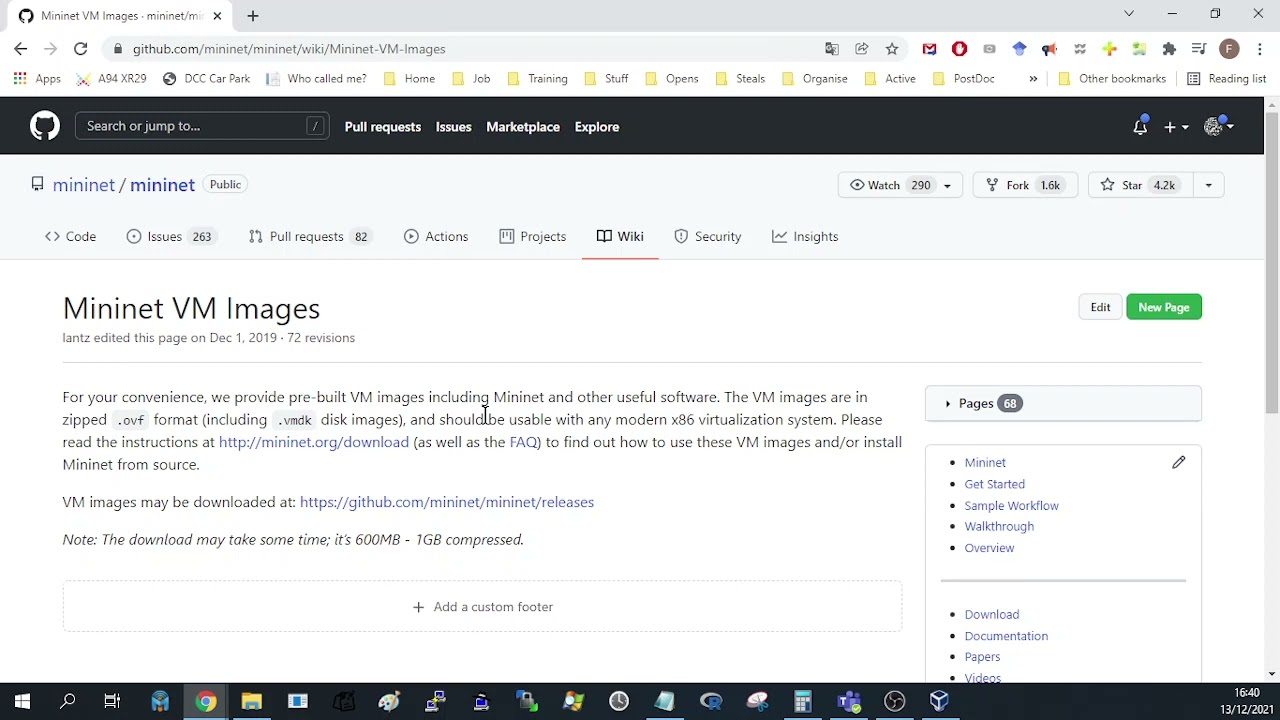The height and width of the screenshot is (720, 1280).
Task: Open the mininet.org/download link
Action: point(314,442)
